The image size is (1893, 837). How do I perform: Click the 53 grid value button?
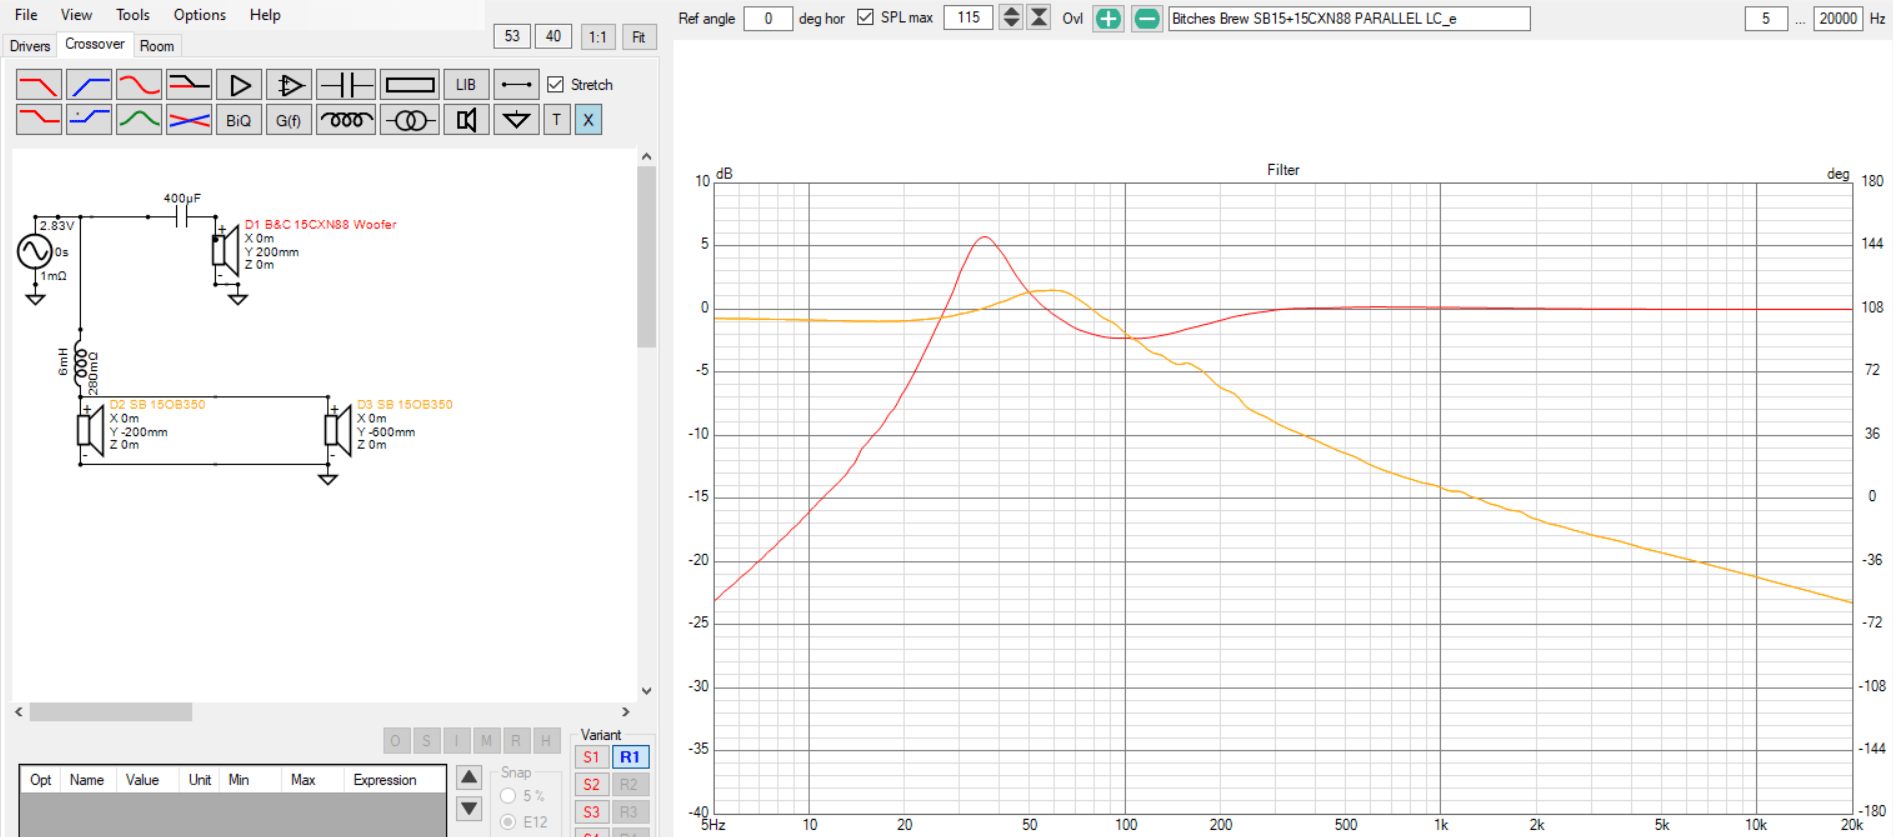click(512, 36)
